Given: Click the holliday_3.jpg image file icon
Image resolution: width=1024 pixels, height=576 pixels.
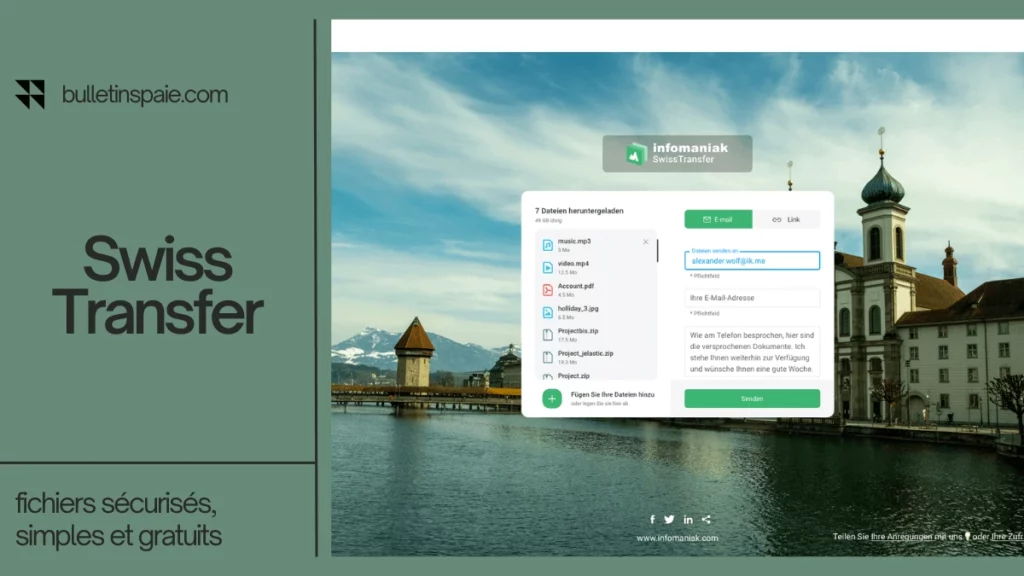Looking at the screenshot, I should [547, 313].
